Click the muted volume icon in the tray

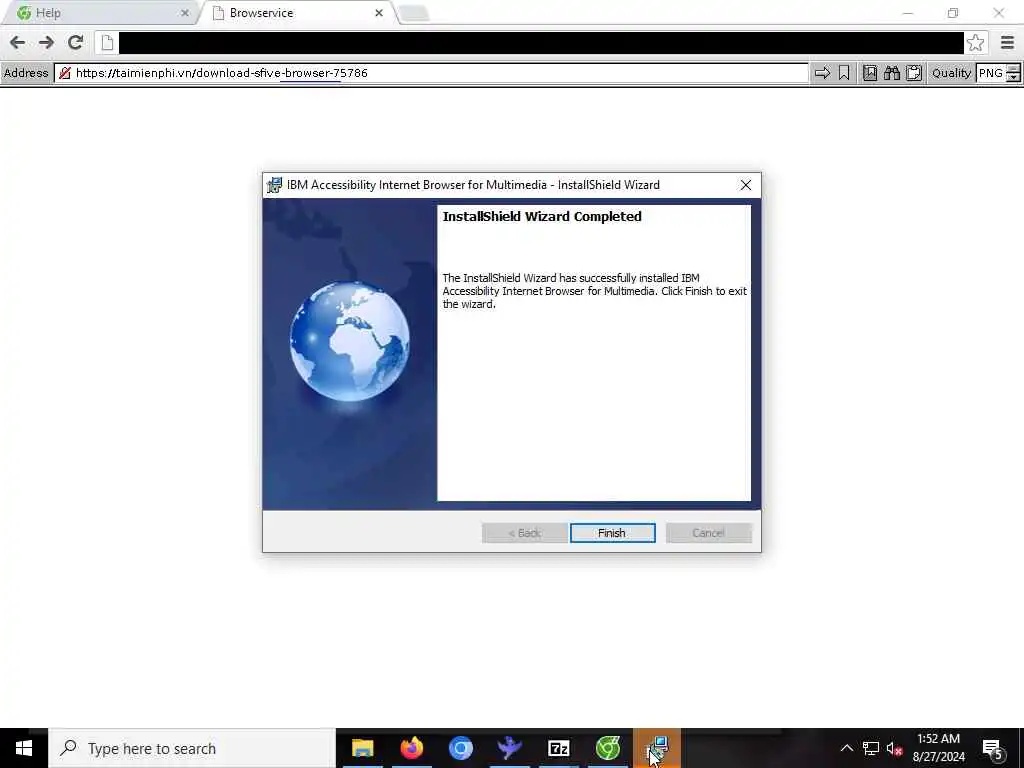tap(895, 748)
